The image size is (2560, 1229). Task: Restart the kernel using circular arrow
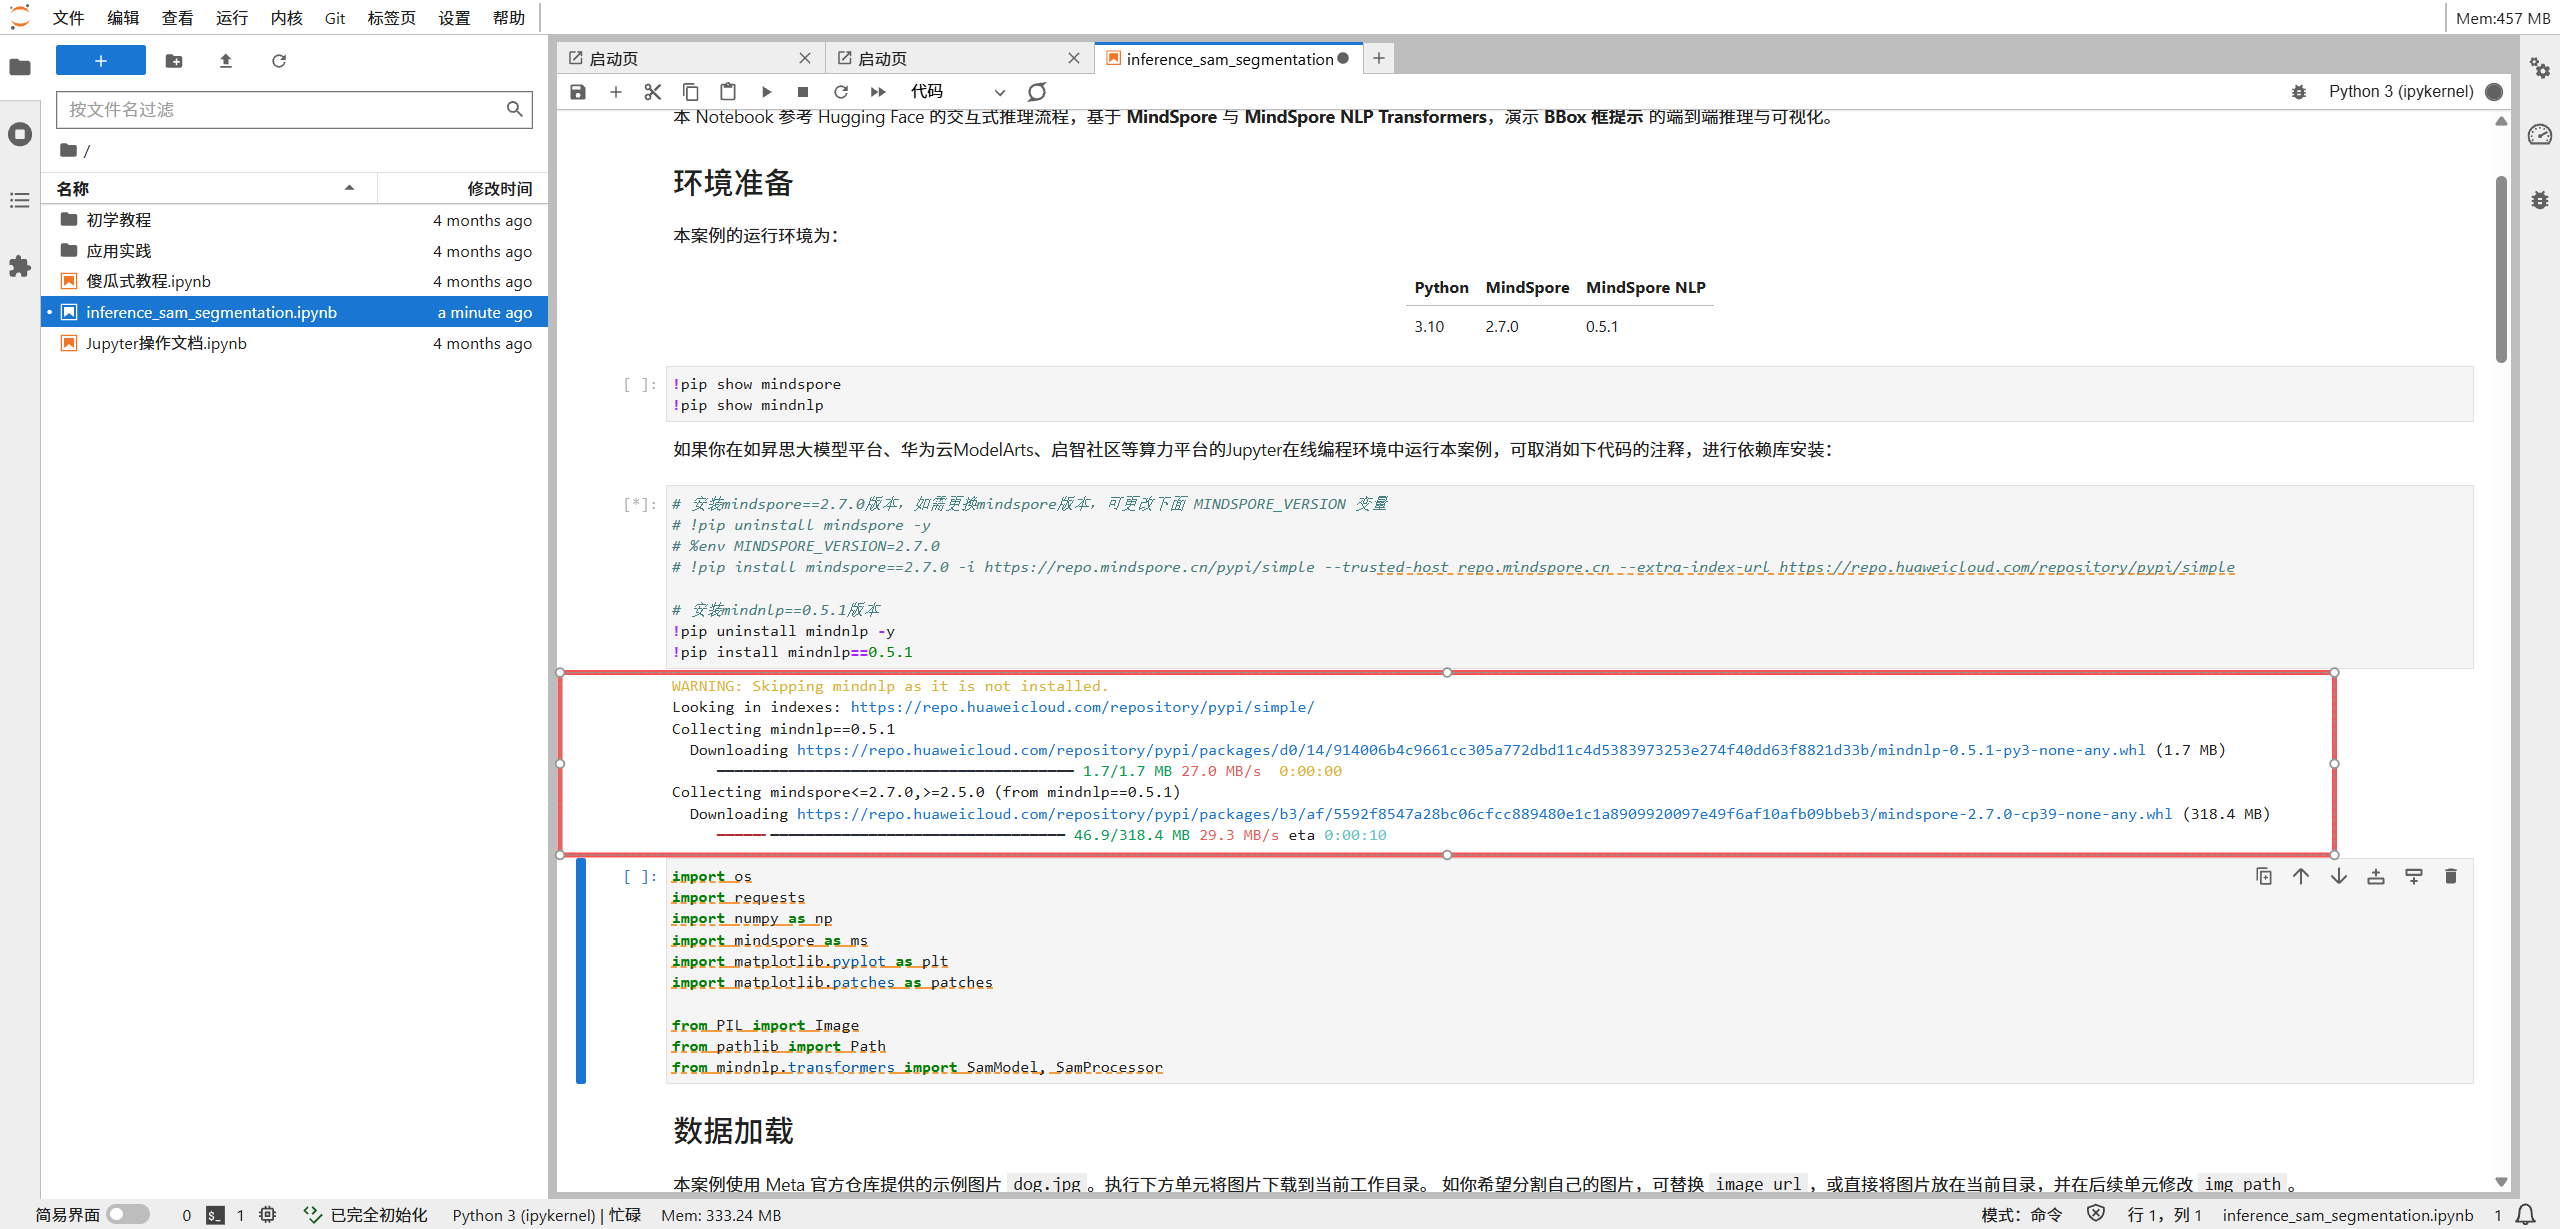(x=841, y=92)
